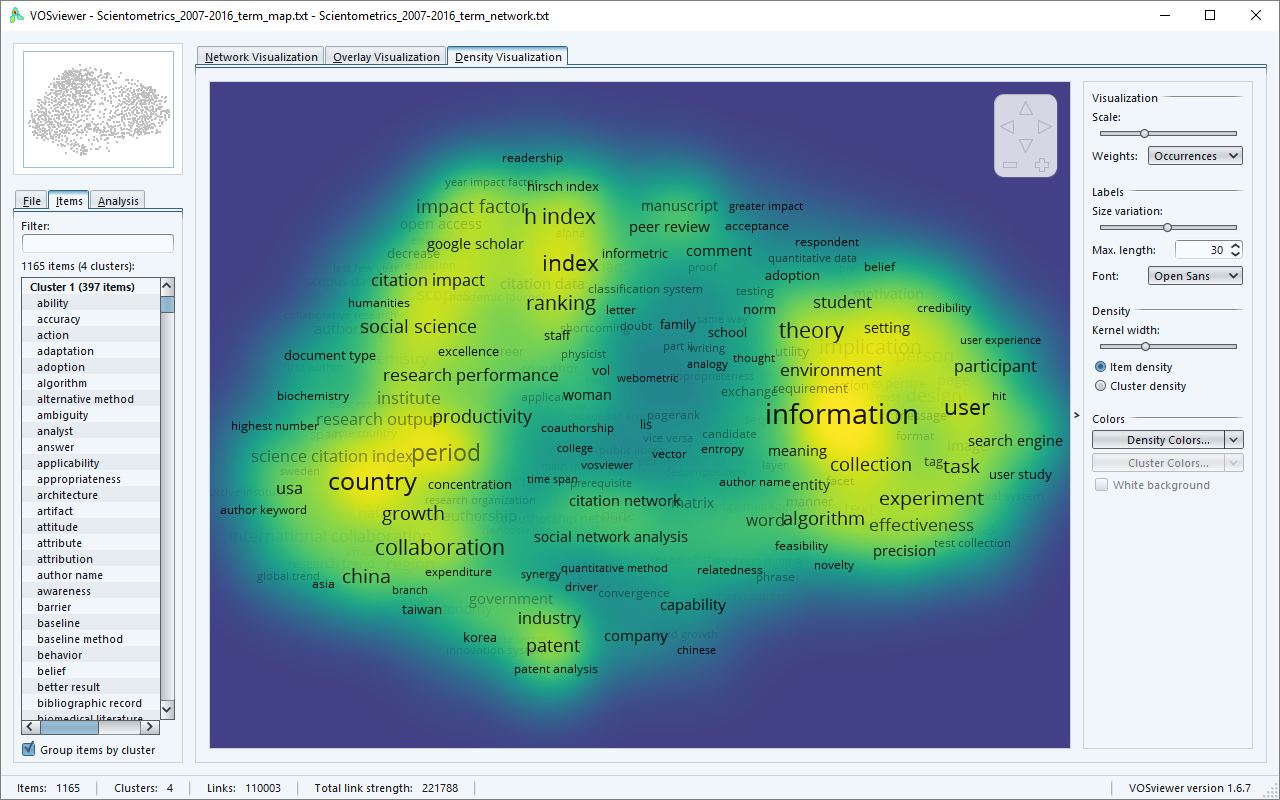Switch to the Network Visualization tab
Viewport: 1280px width, 800px height.
[x=261, y=57]
